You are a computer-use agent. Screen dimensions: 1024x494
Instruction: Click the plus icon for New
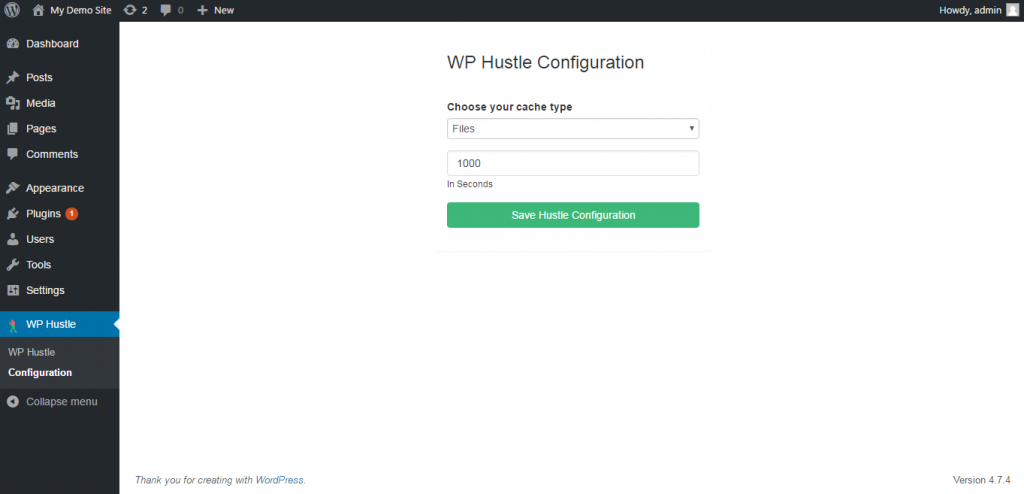(x=202, y=10)
